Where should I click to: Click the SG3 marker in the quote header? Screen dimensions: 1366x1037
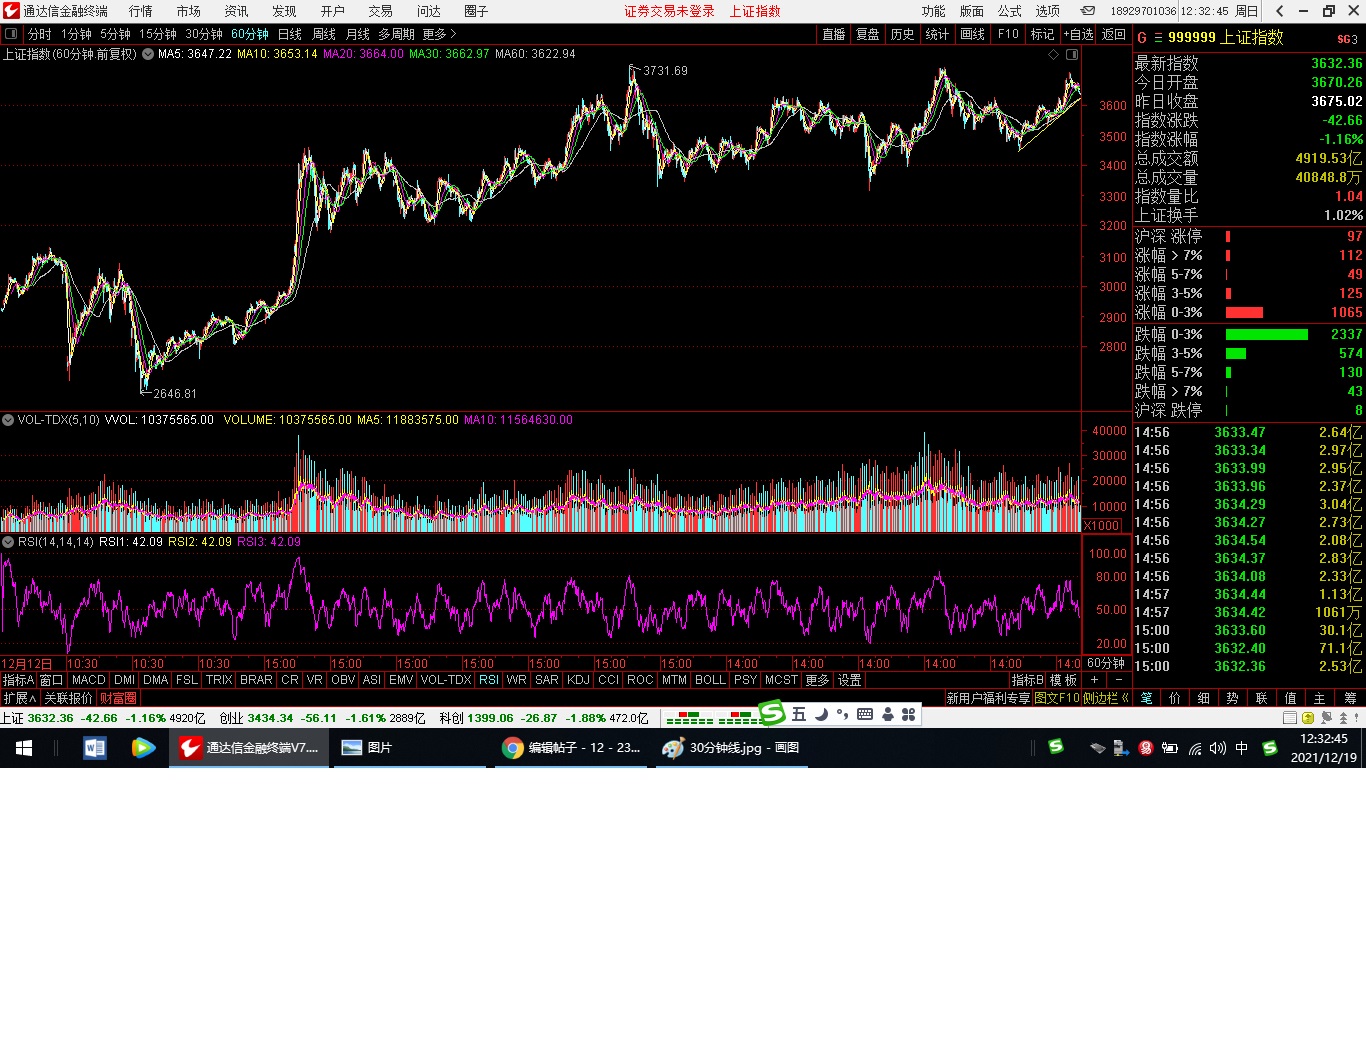click(1347, 39)
